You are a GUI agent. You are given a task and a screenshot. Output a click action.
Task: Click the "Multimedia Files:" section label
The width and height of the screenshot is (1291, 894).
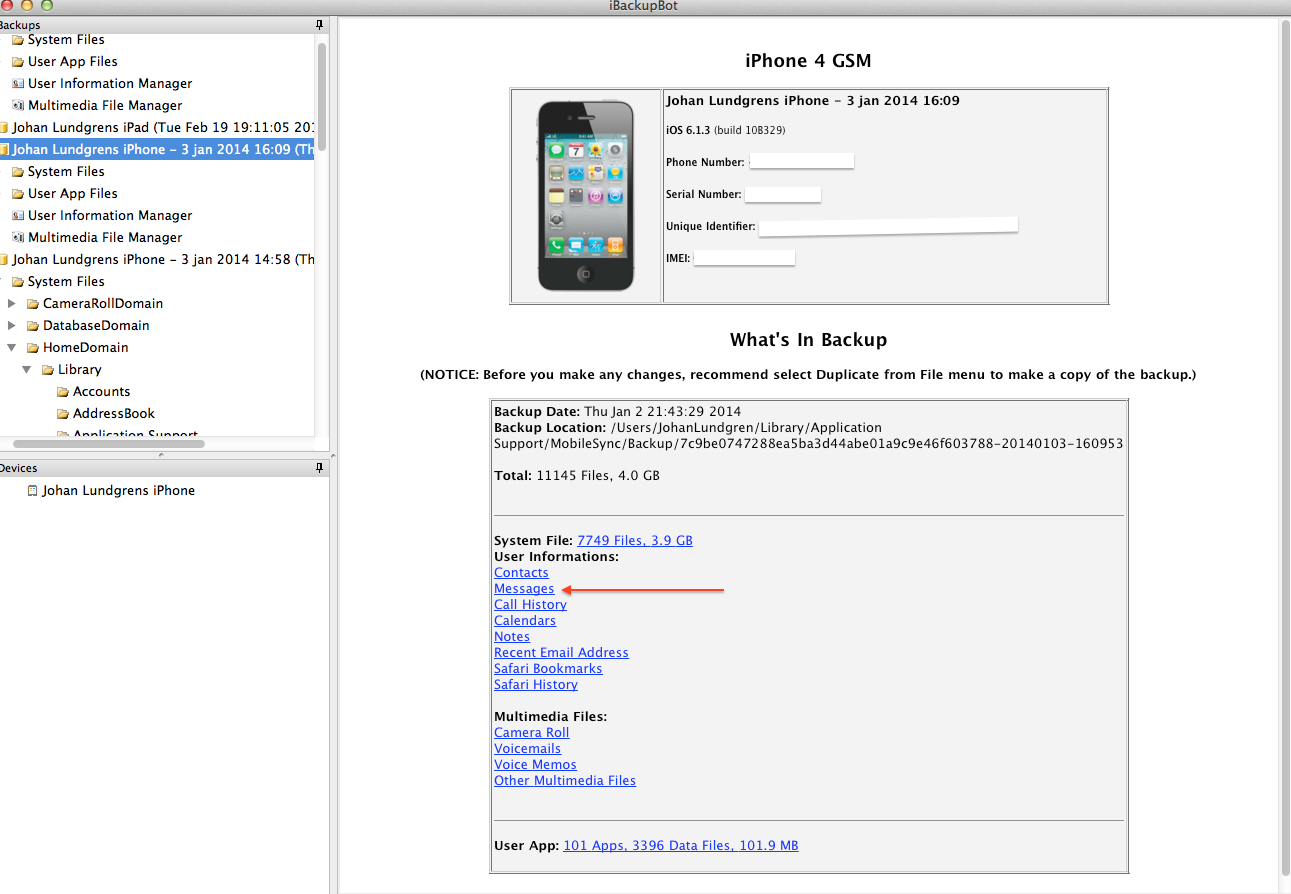(x=551, y=716)
